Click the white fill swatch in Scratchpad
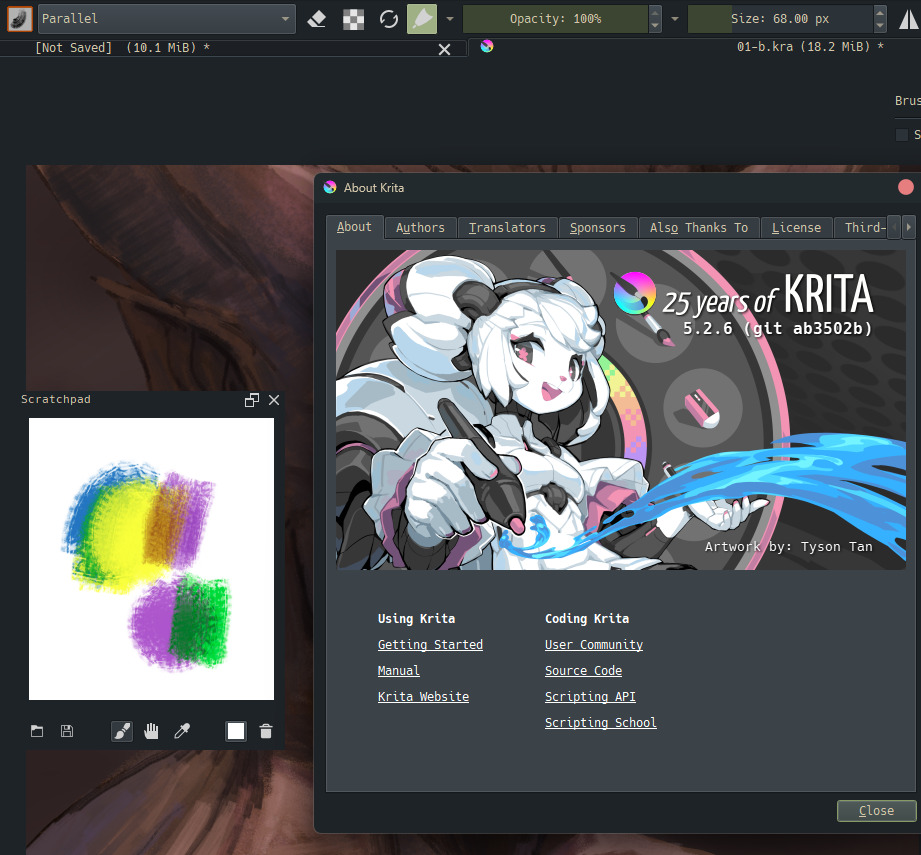The image size is (921, 855). pyautogui.click(x=236, y=731)
